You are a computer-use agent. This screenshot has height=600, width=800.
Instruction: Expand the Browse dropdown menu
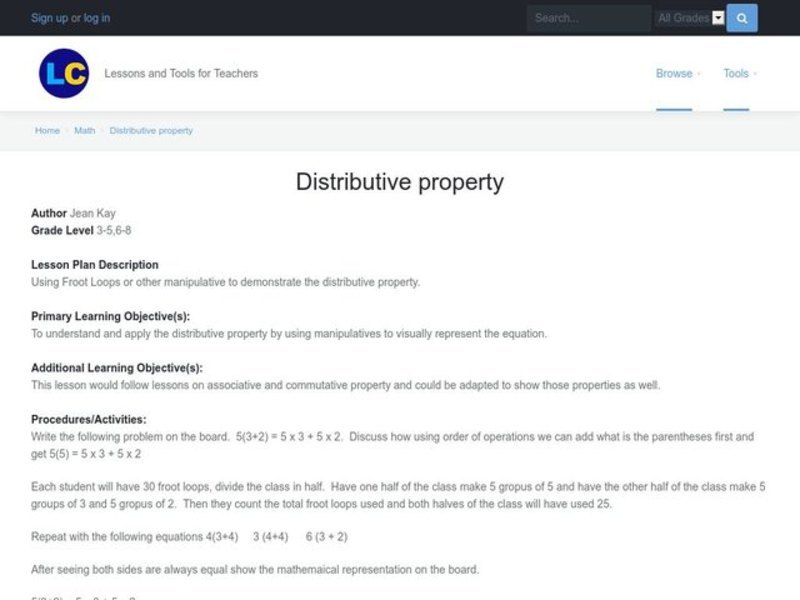(x=674, y=73)
